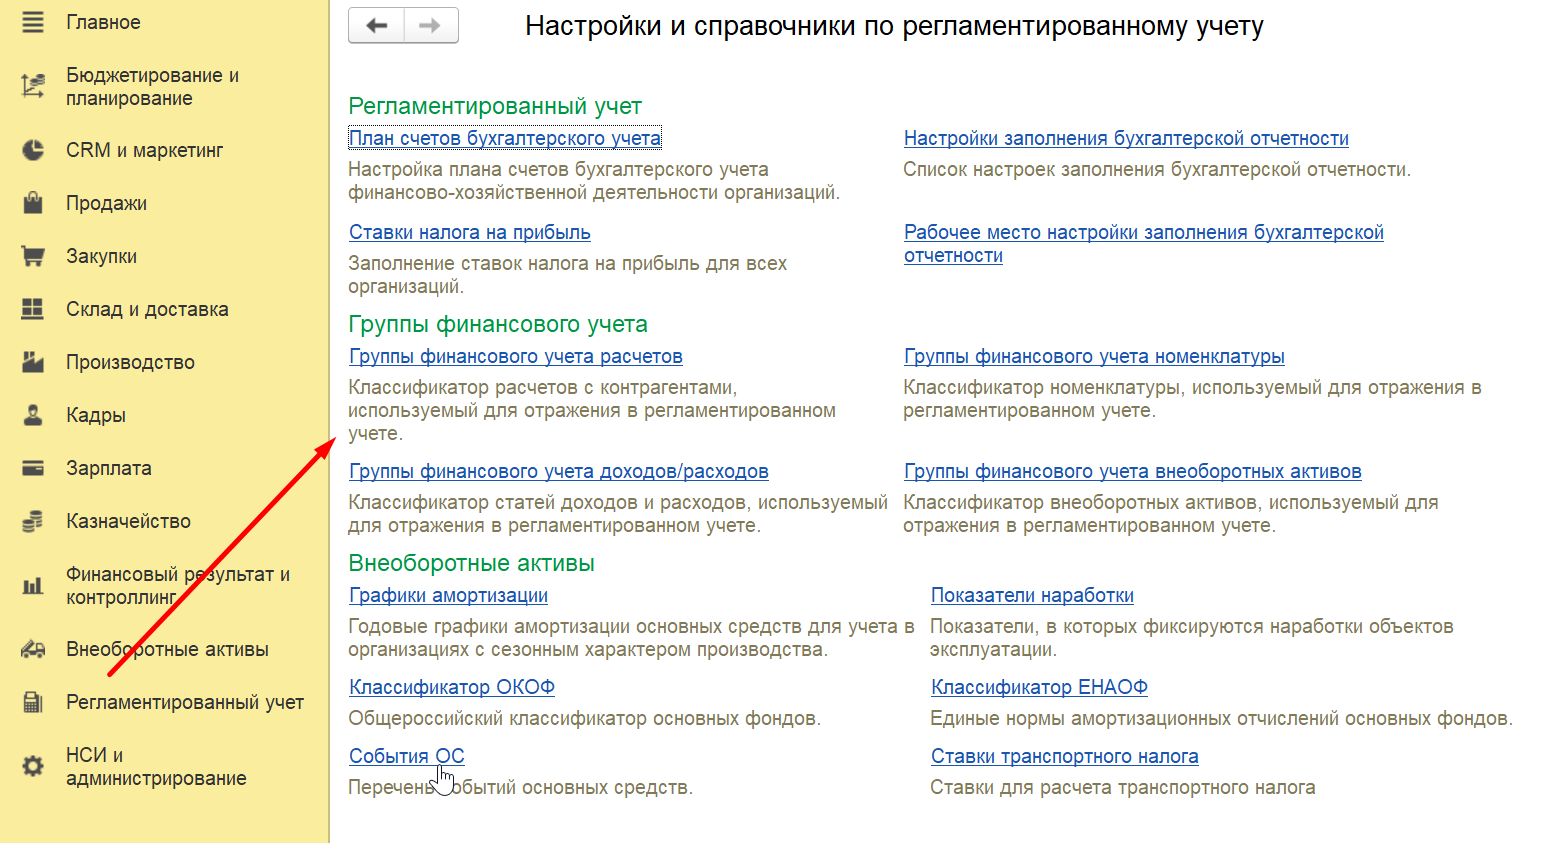Open Регламентированный учет sidebar section
This screenshot has width=1552, height=843.
click(x=185, y=702)
